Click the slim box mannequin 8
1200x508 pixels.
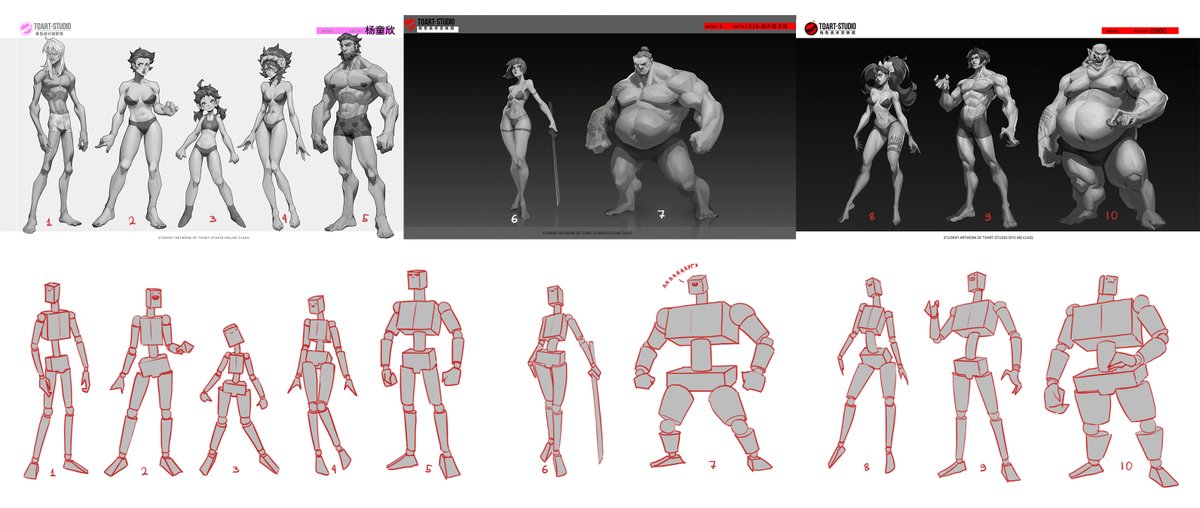[867, 373]
